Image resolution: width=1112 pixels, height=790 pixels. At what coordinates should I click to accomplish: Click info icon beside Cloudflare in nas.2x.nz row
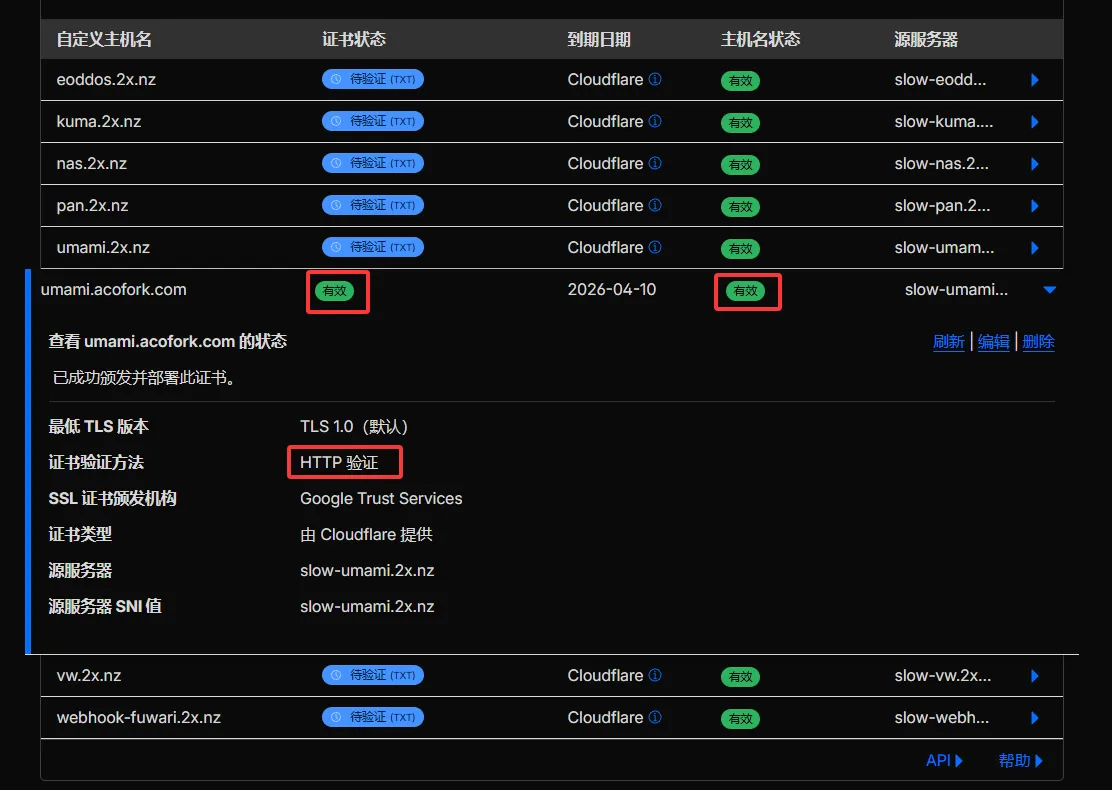(x=655, y=163)
